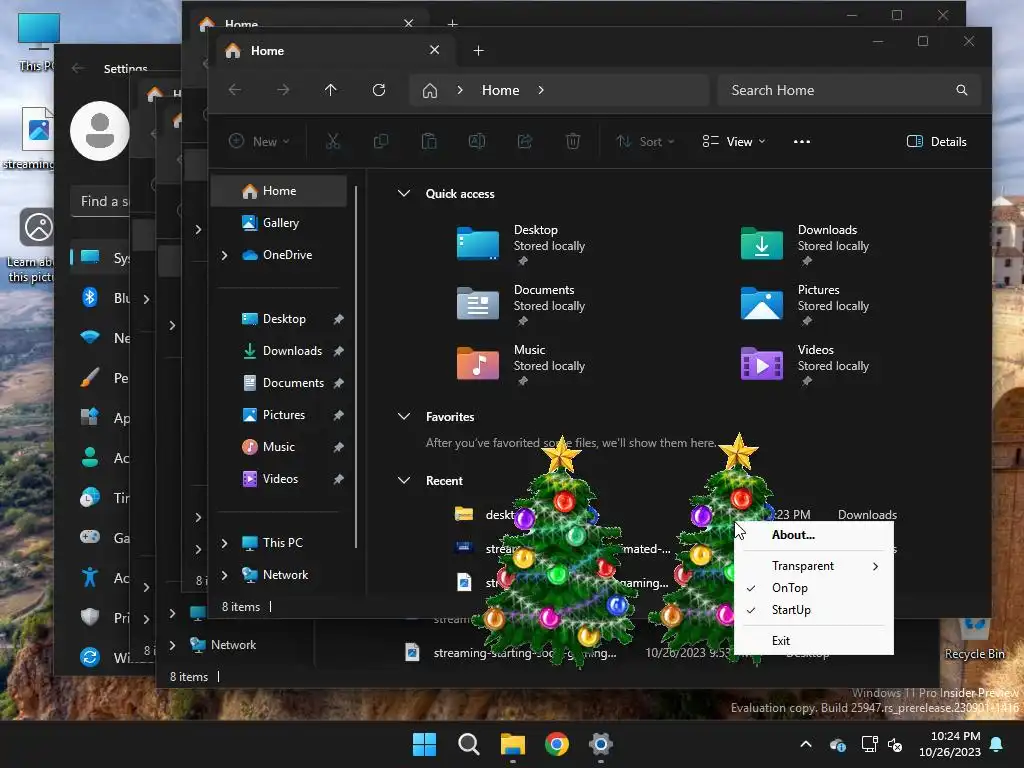1024x768 pixels.
Task: Open Transparent submenu
Action: coord(814,566)
